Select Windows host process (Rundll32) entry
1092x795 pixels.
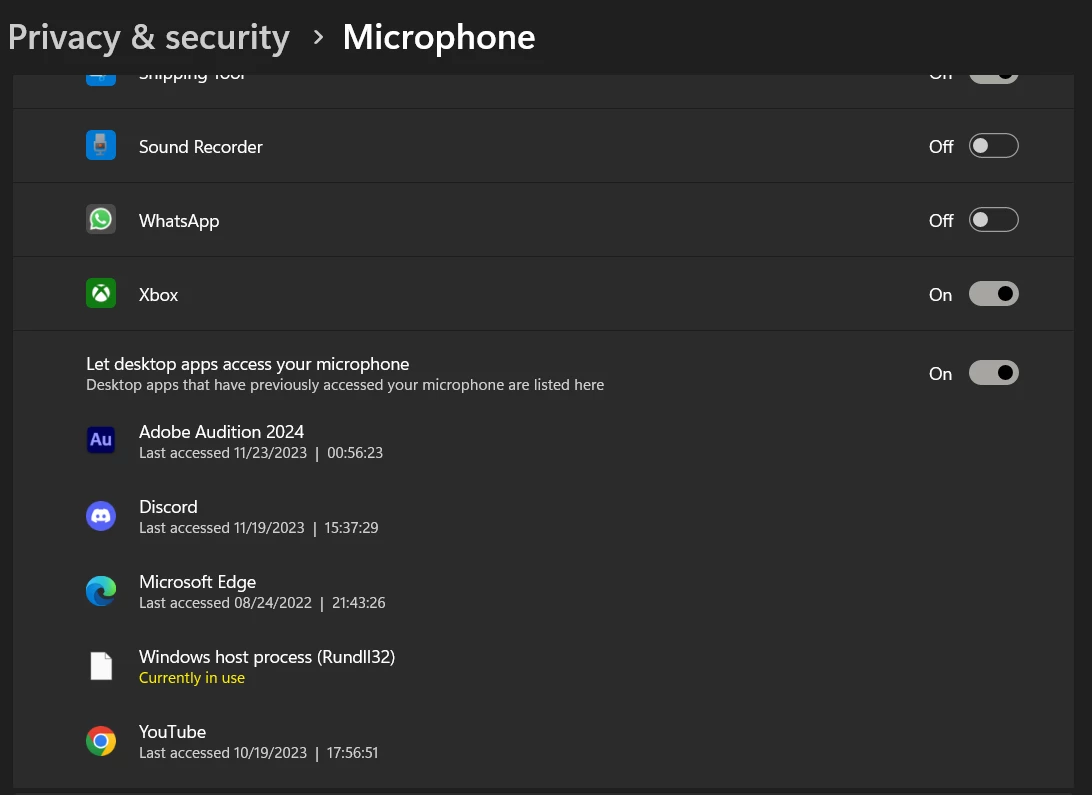pyautogui.click(x=267, y=657)
